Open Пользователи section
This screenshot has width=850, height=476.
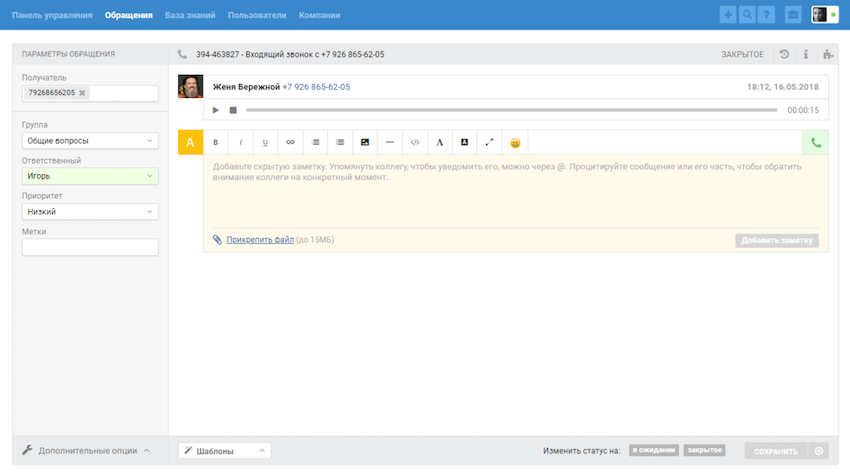(257, 15)
